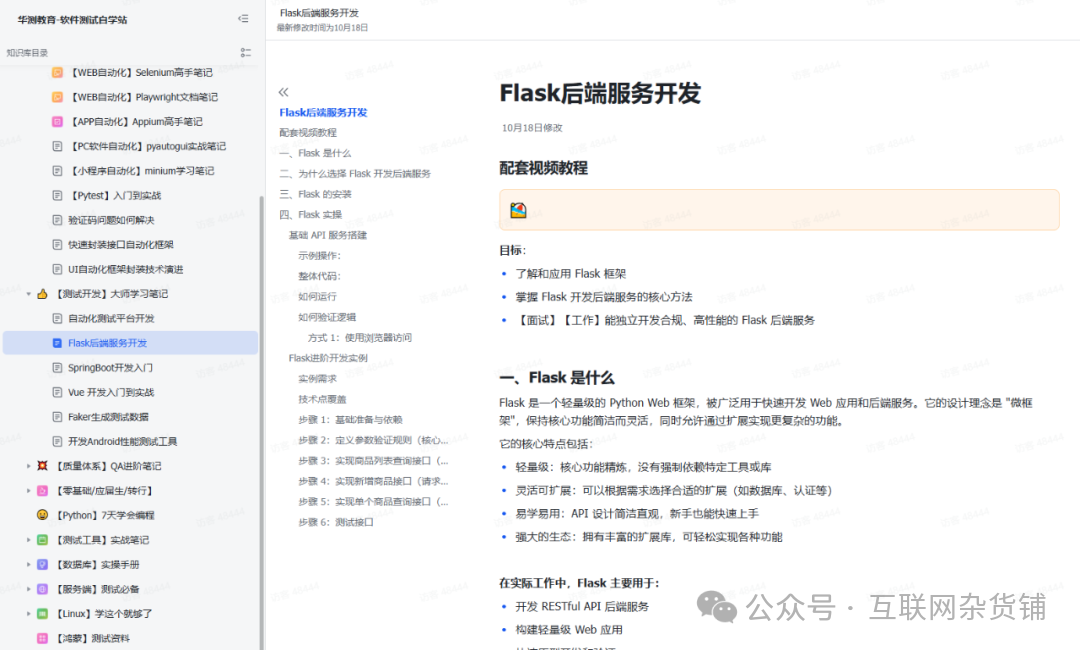Click the blue icon beside Flask后端服务开发 in sidebar

[57, 343]
